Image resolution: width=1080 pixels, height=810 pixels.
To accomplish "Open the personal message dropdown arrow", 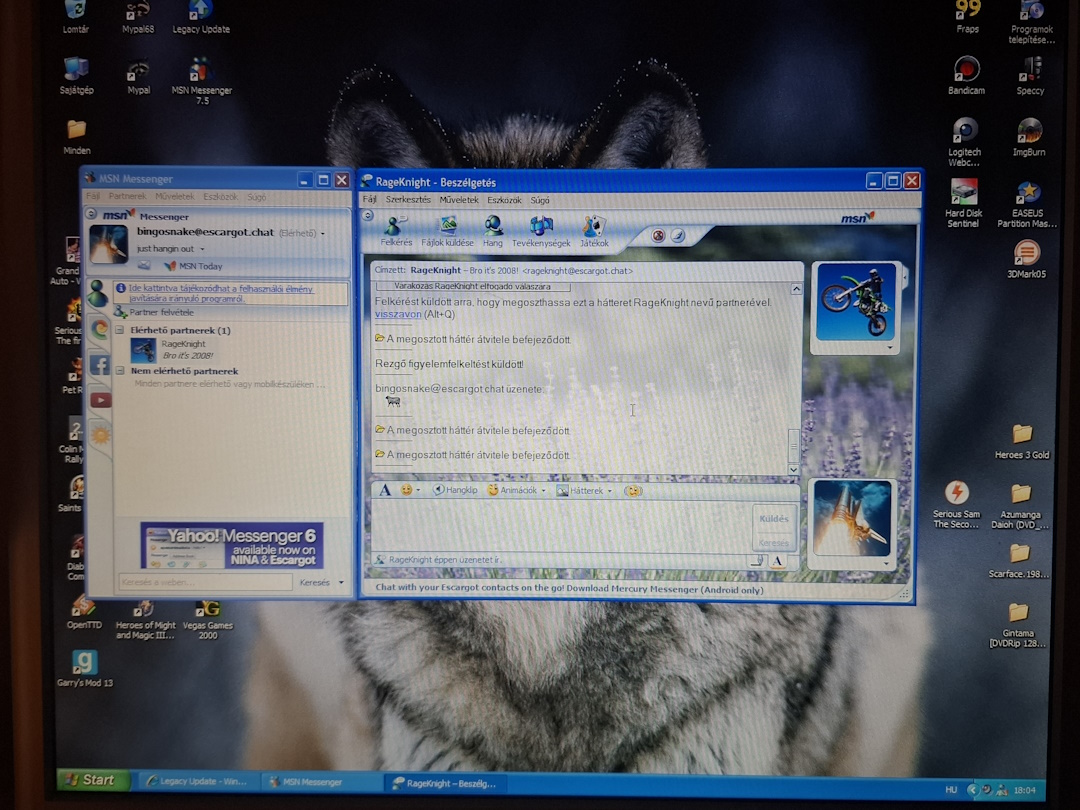I will pyautogui.click(x=202, y=249).
